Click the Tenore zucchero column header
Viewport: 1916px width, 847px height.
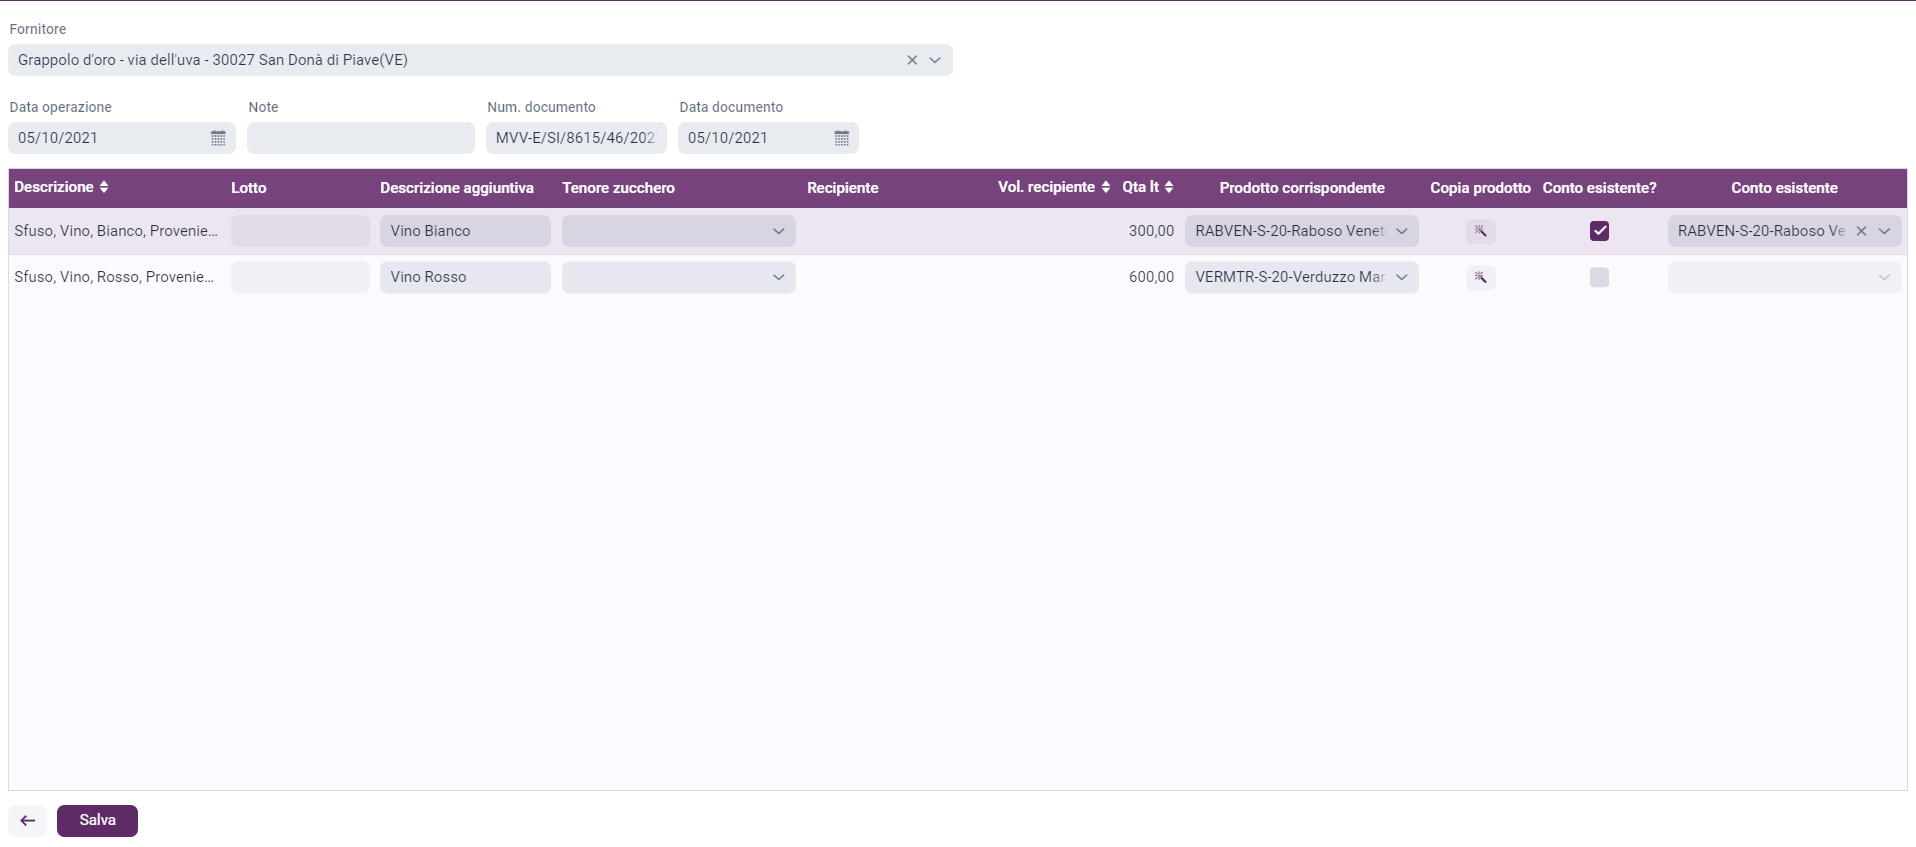(x=618, y=188)
